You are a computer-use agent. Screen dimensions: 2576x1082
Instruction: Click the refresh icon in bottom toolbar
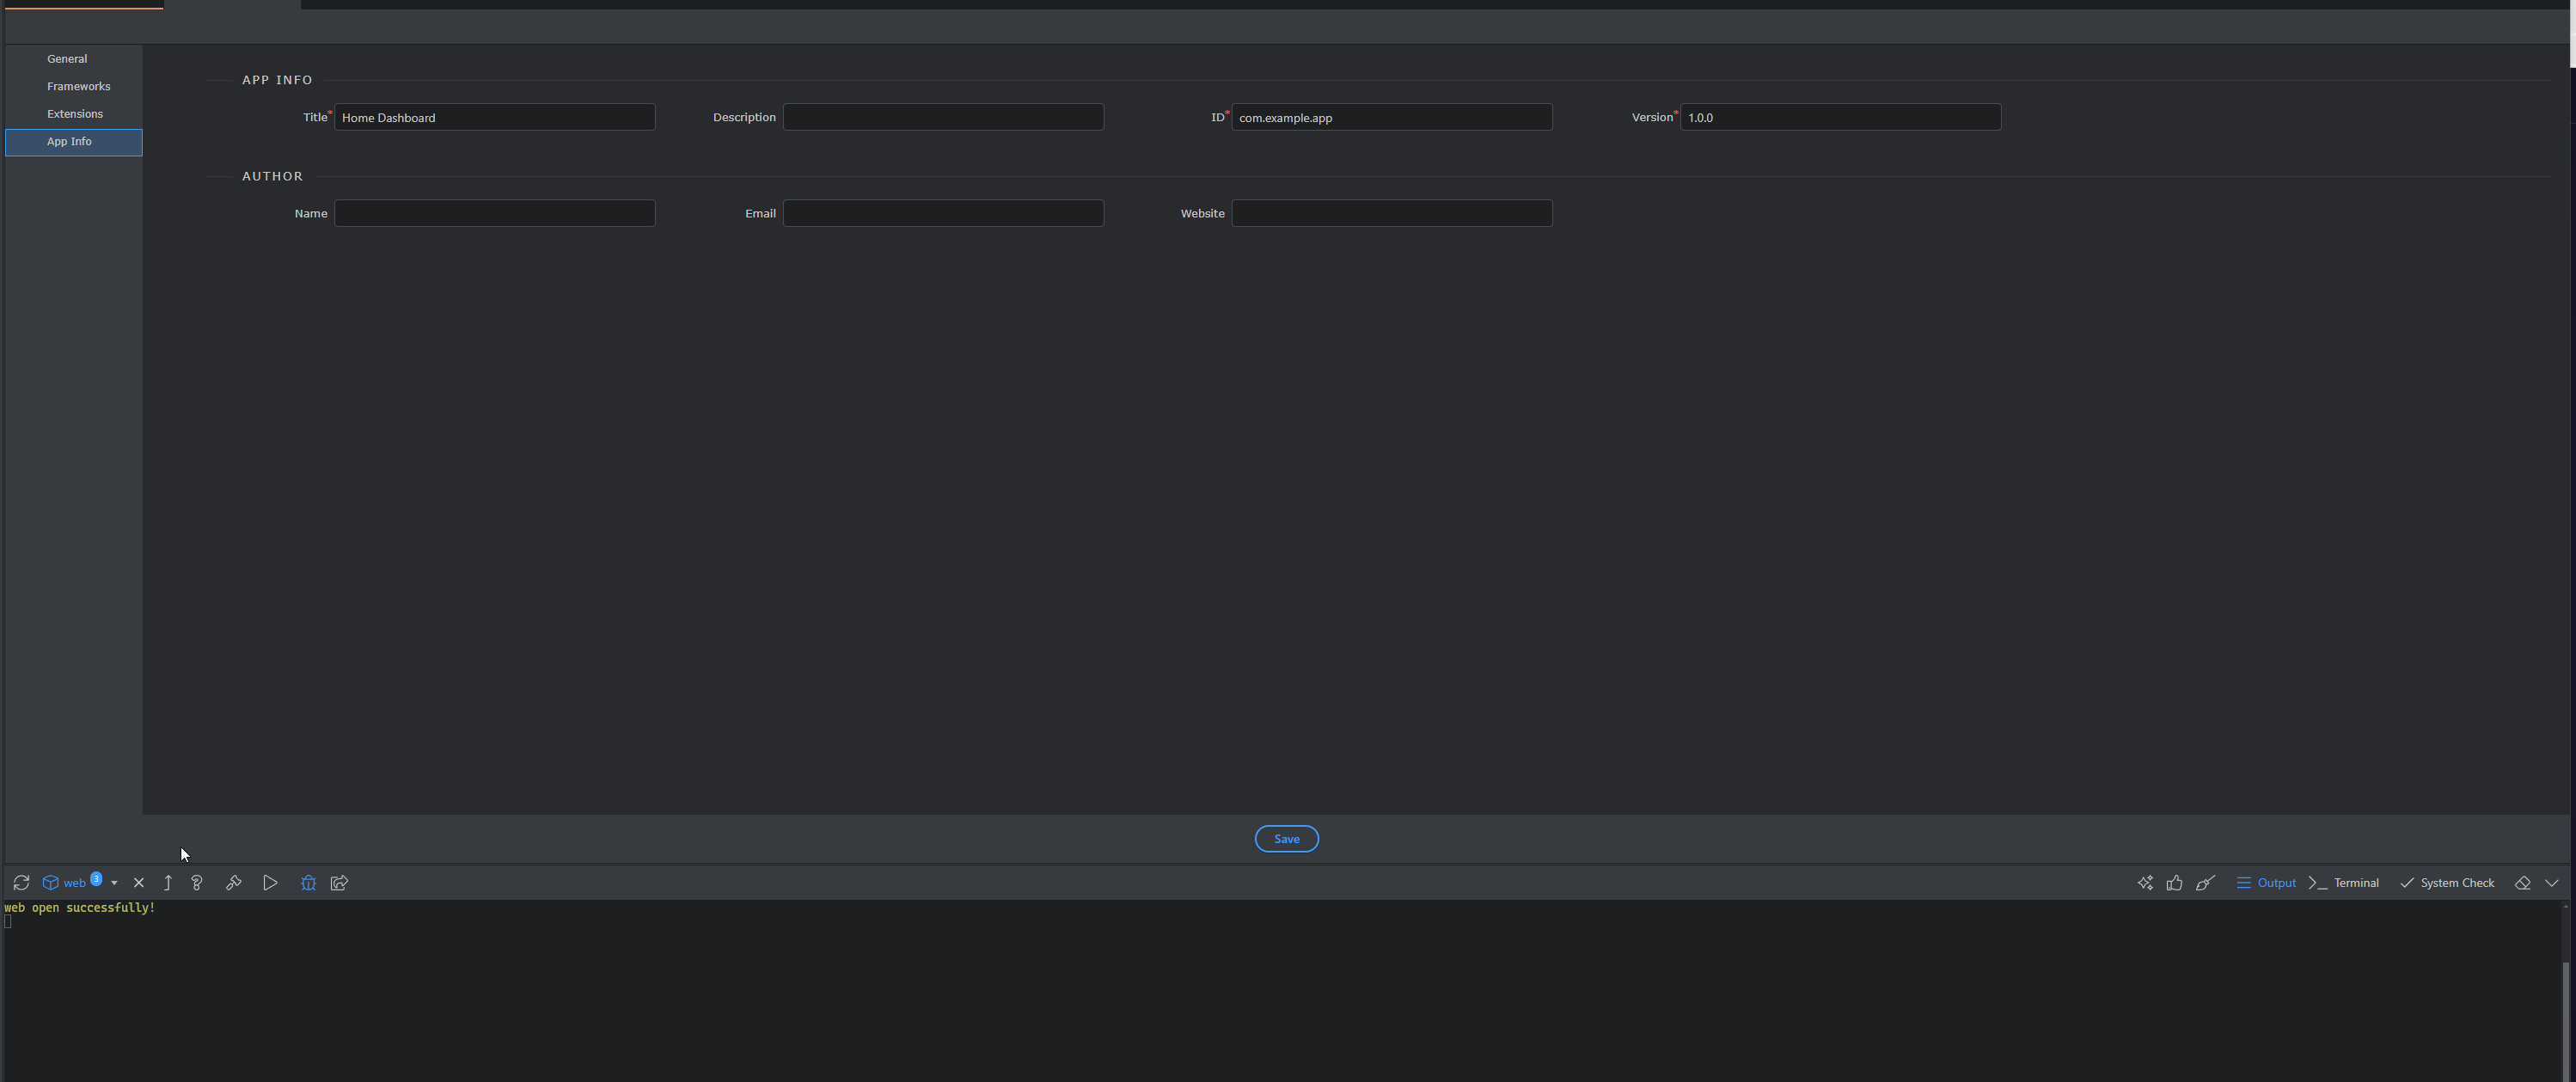pyautogui.click(x=21, y=883)
